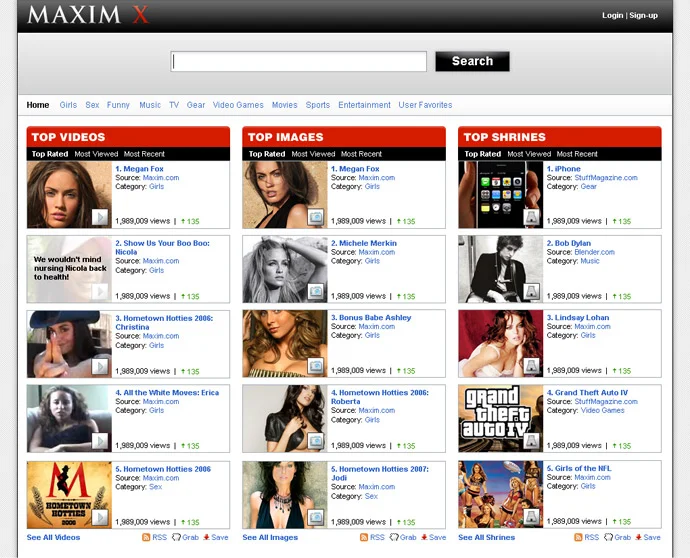Image resolution: width=690 pixels, height=558 pixels.
Task: Click the RSS icon under Top Videos
Action: [146, 537]
